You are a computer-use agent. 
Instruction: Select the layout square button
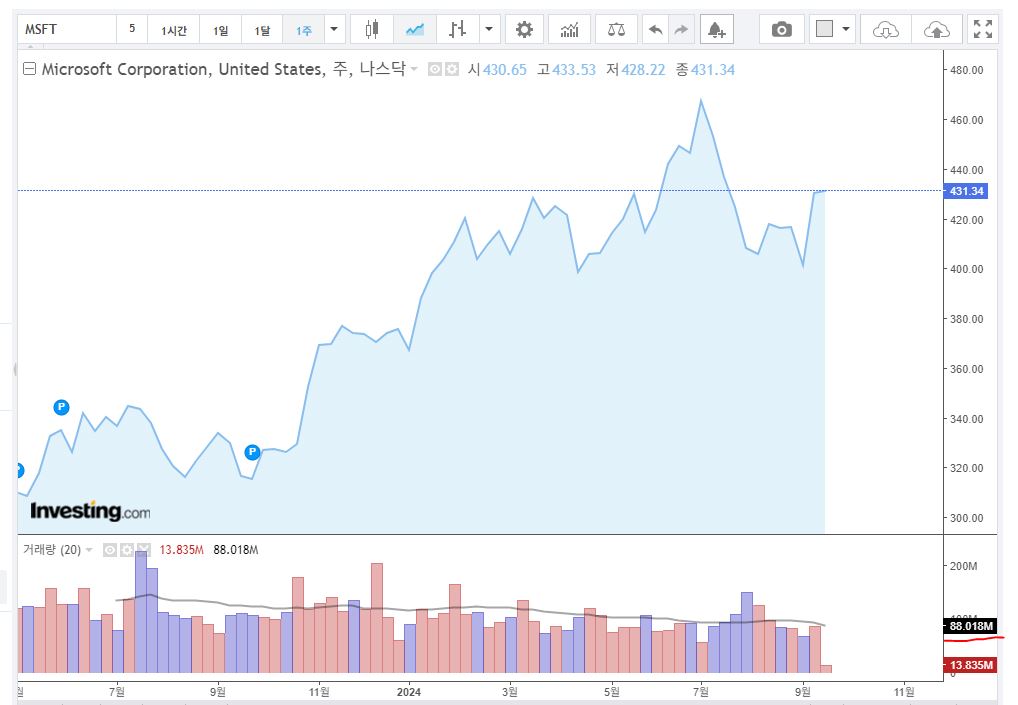click(x=824, y=29)
